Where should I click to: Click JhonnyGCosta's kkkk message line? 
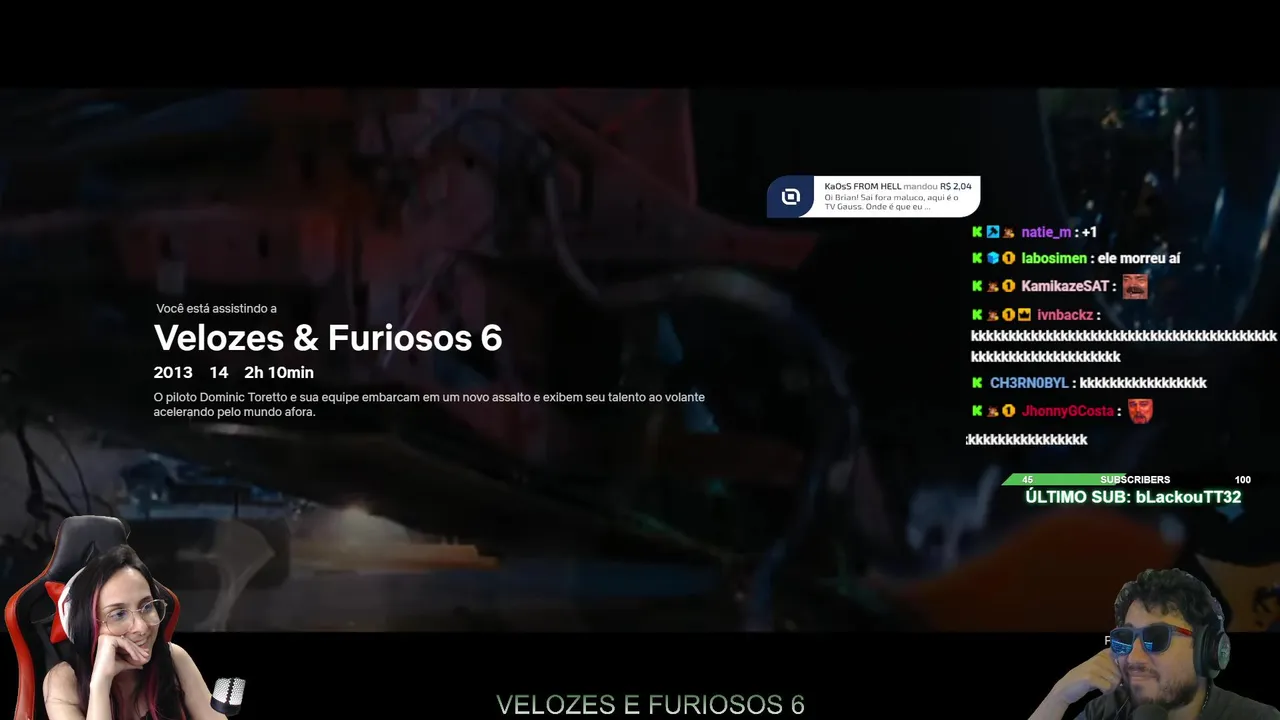(x=1027, y=439)
